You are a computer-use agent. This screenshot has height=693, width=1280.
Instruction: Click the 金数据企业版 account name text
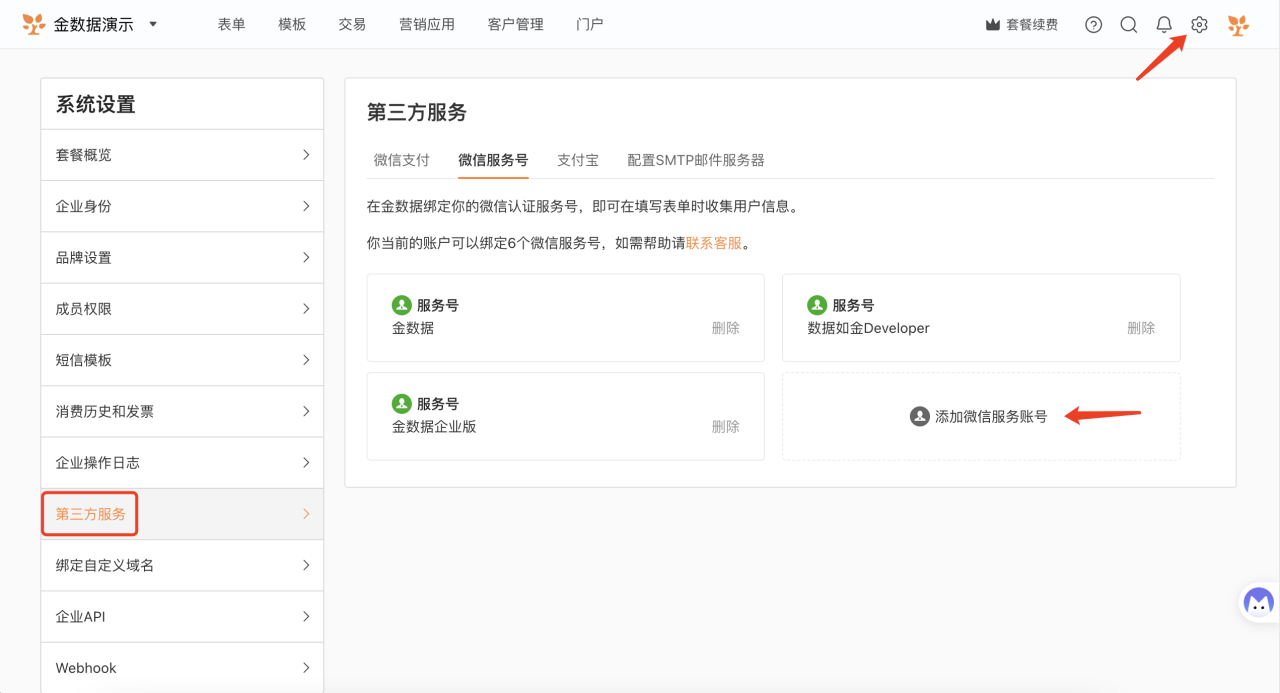pyautogui.click(x=434, y=426)
